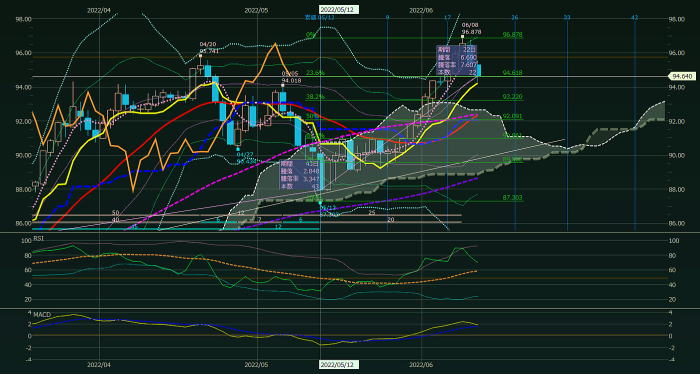Click the 2022/06 date label below MACD panel
Viewport: 700px width, 374px height.
point(421,365)
